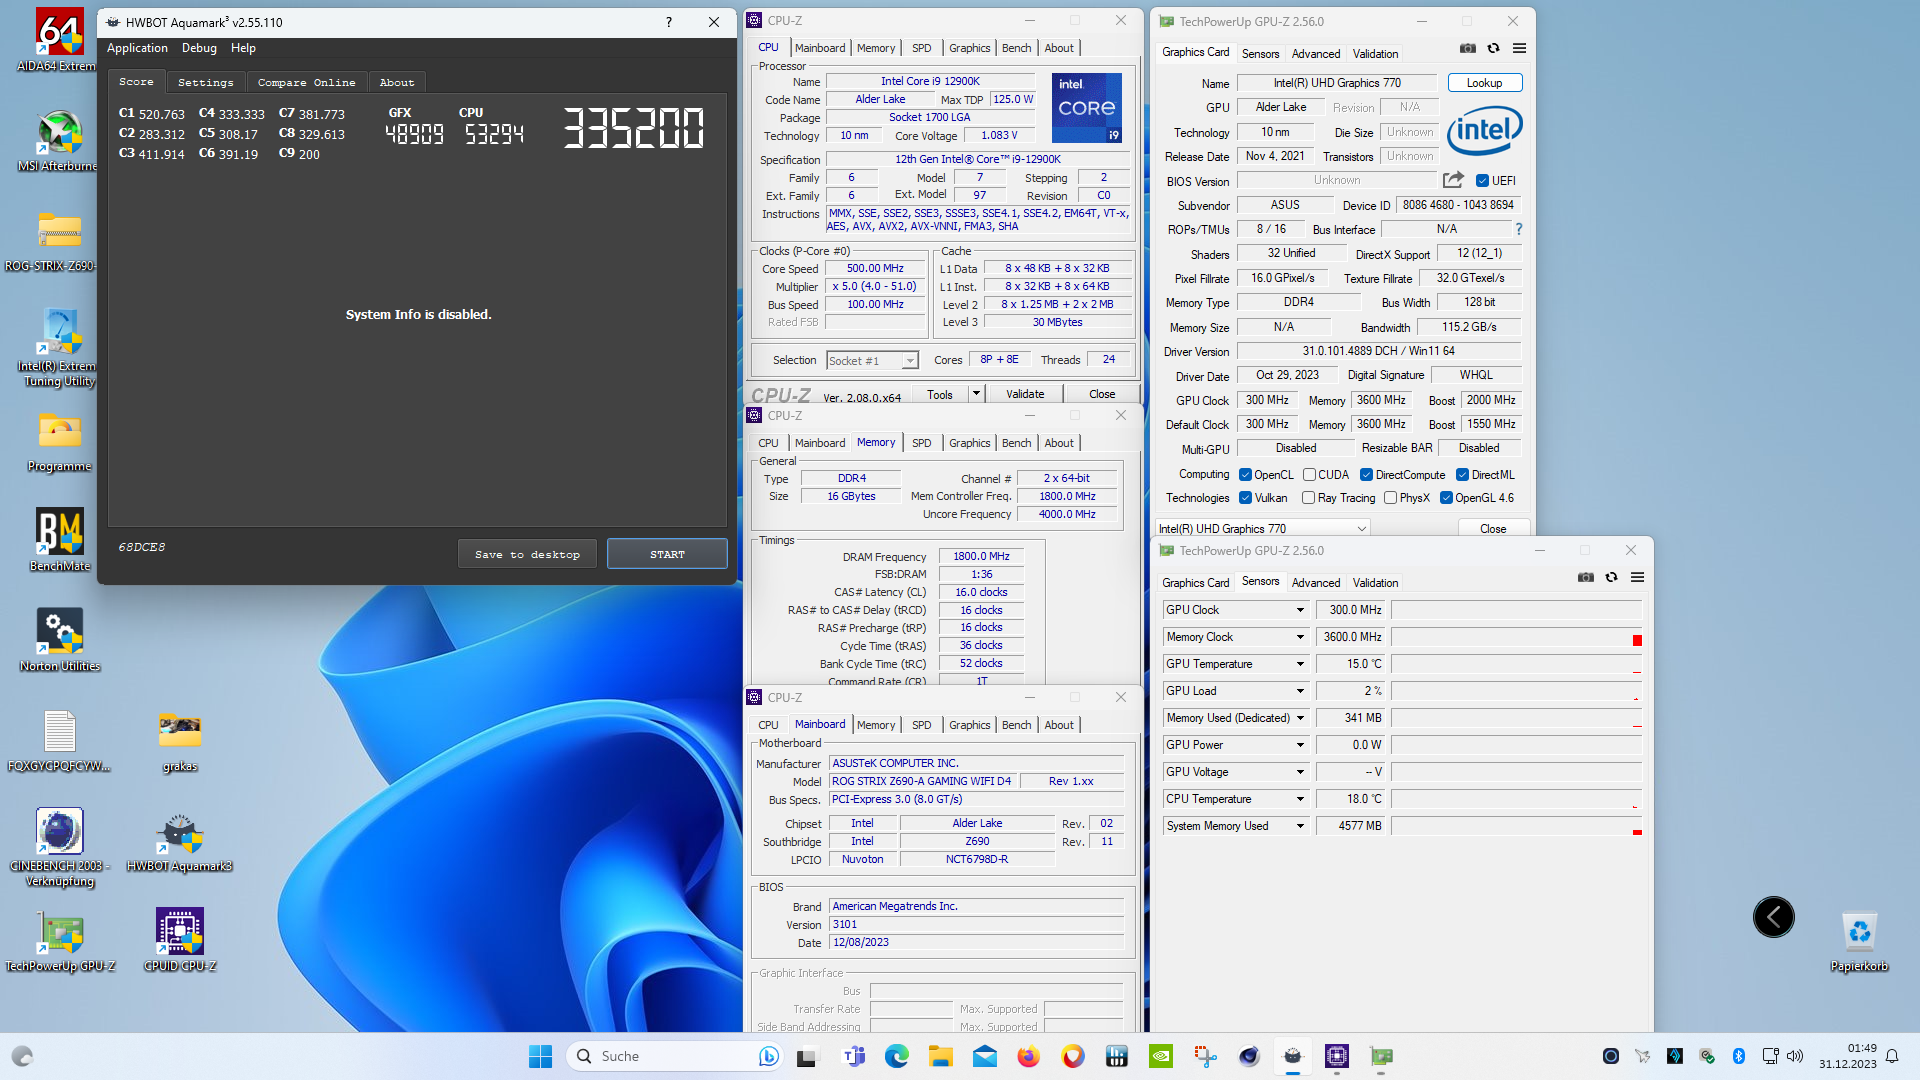
Task: Toggle the CUDA checkbox
Action: click(x=1309, y=475)
